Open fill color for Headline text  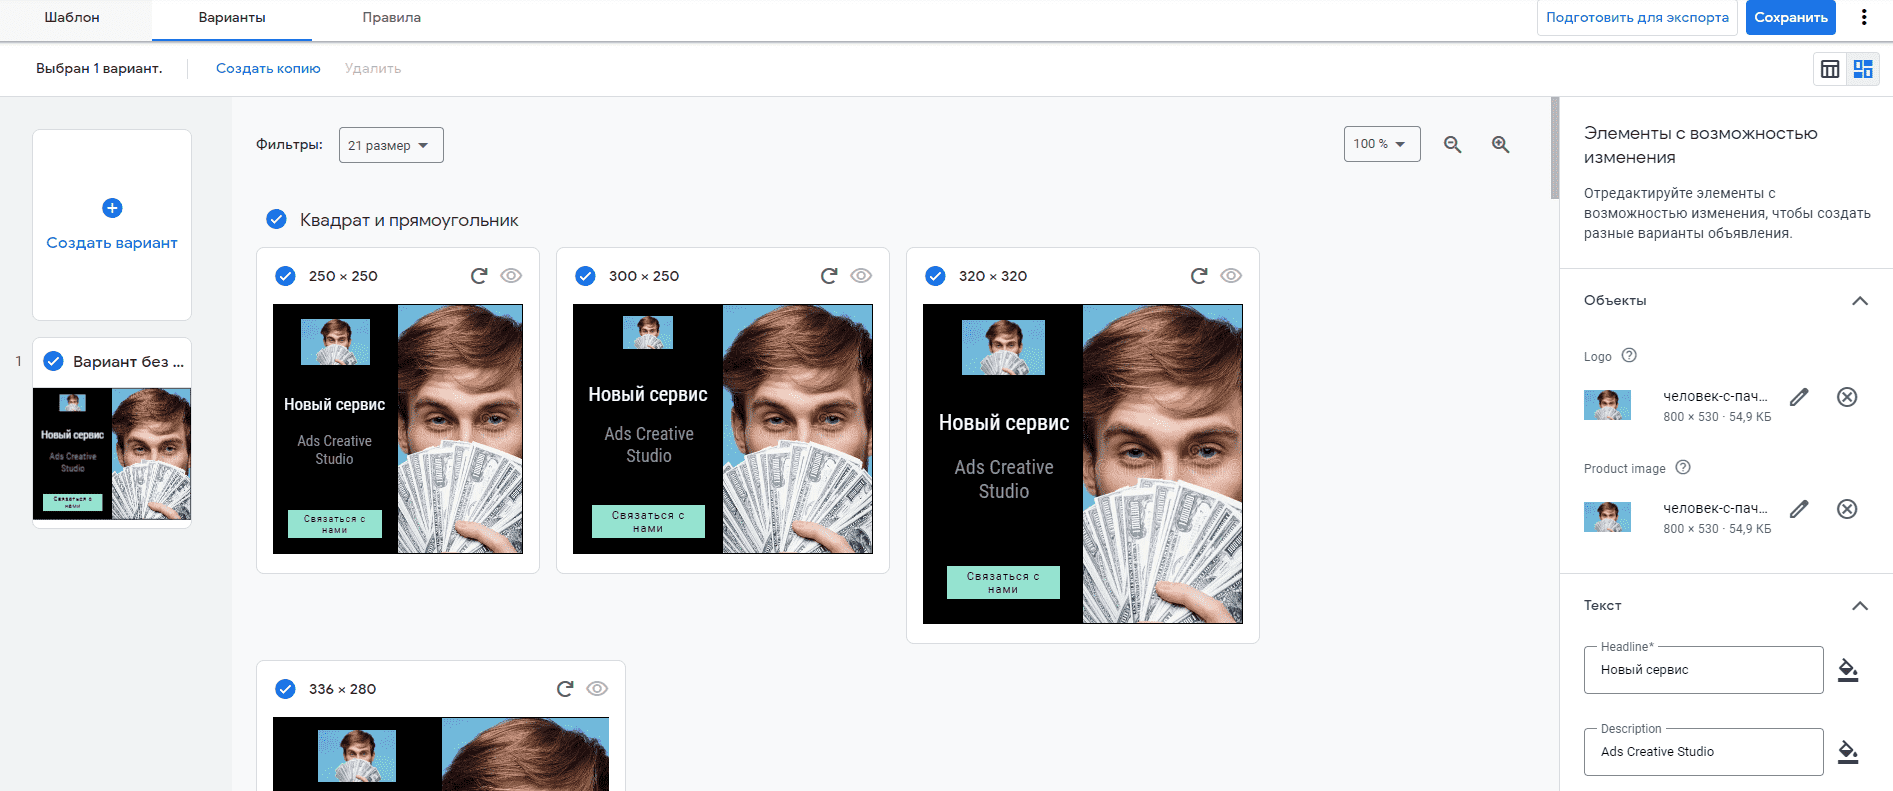point(1848,670)
